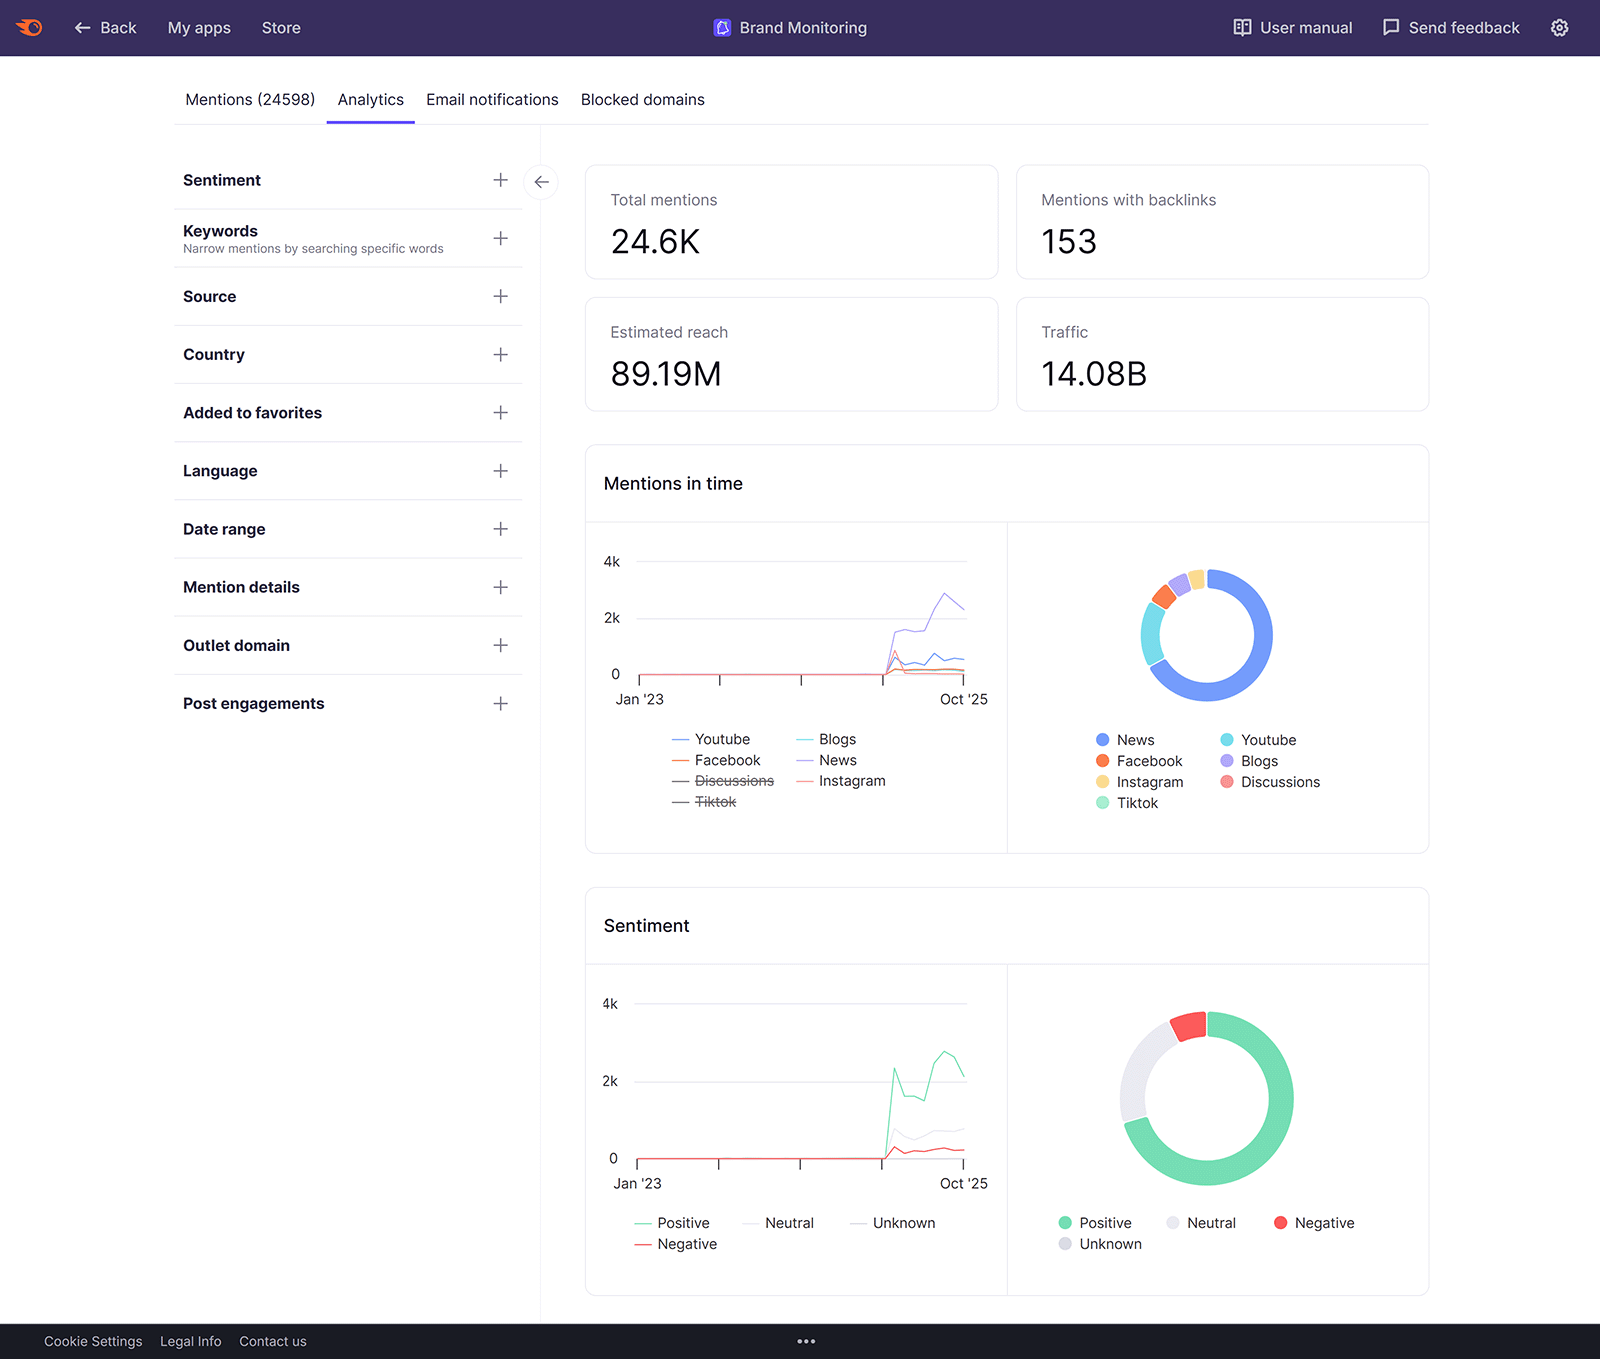
Task: Expand the Country filter
Action: [500, 354]
